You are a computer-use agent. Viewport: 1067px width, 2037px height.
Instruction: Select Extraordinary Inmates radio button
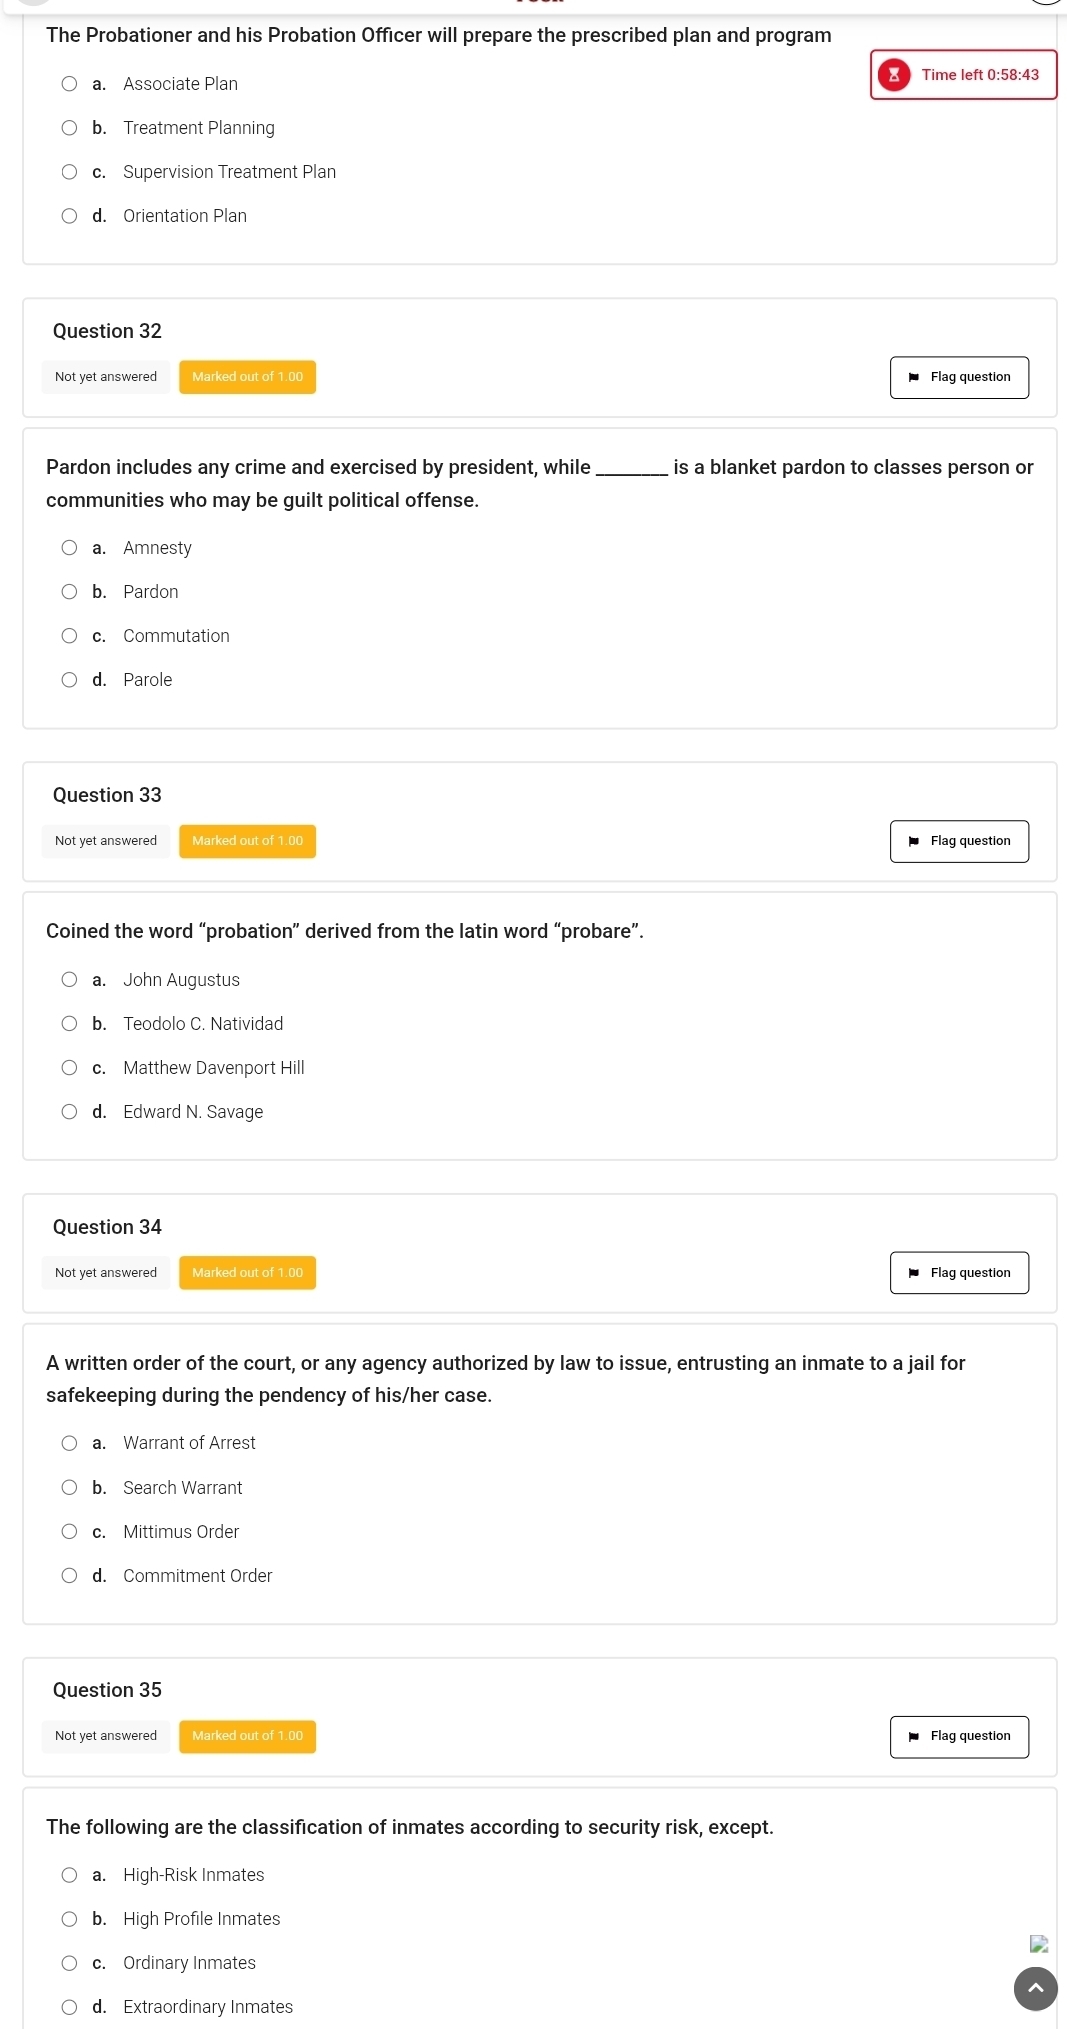click(69, 2007)
